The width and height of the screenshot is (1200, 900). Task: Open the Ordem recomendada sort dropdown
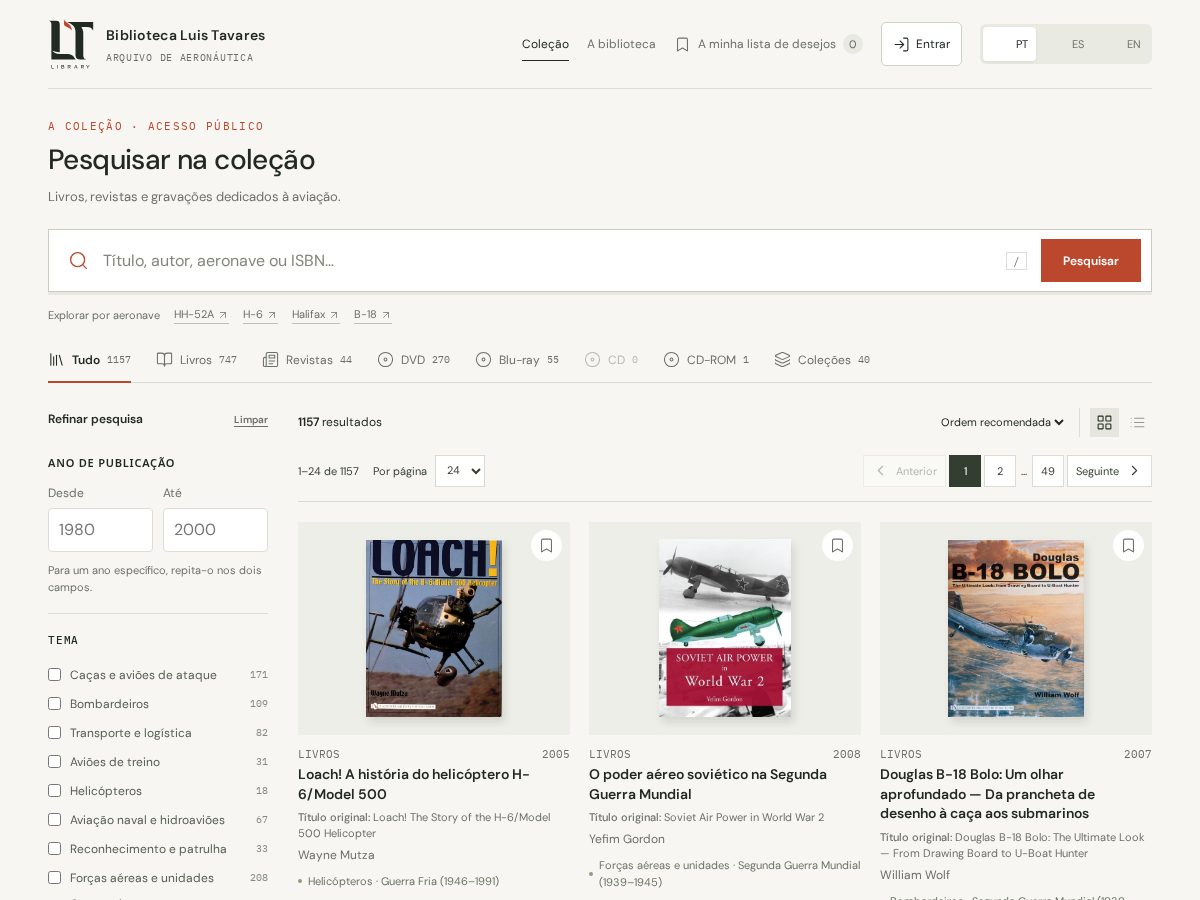click(1002, 422)
